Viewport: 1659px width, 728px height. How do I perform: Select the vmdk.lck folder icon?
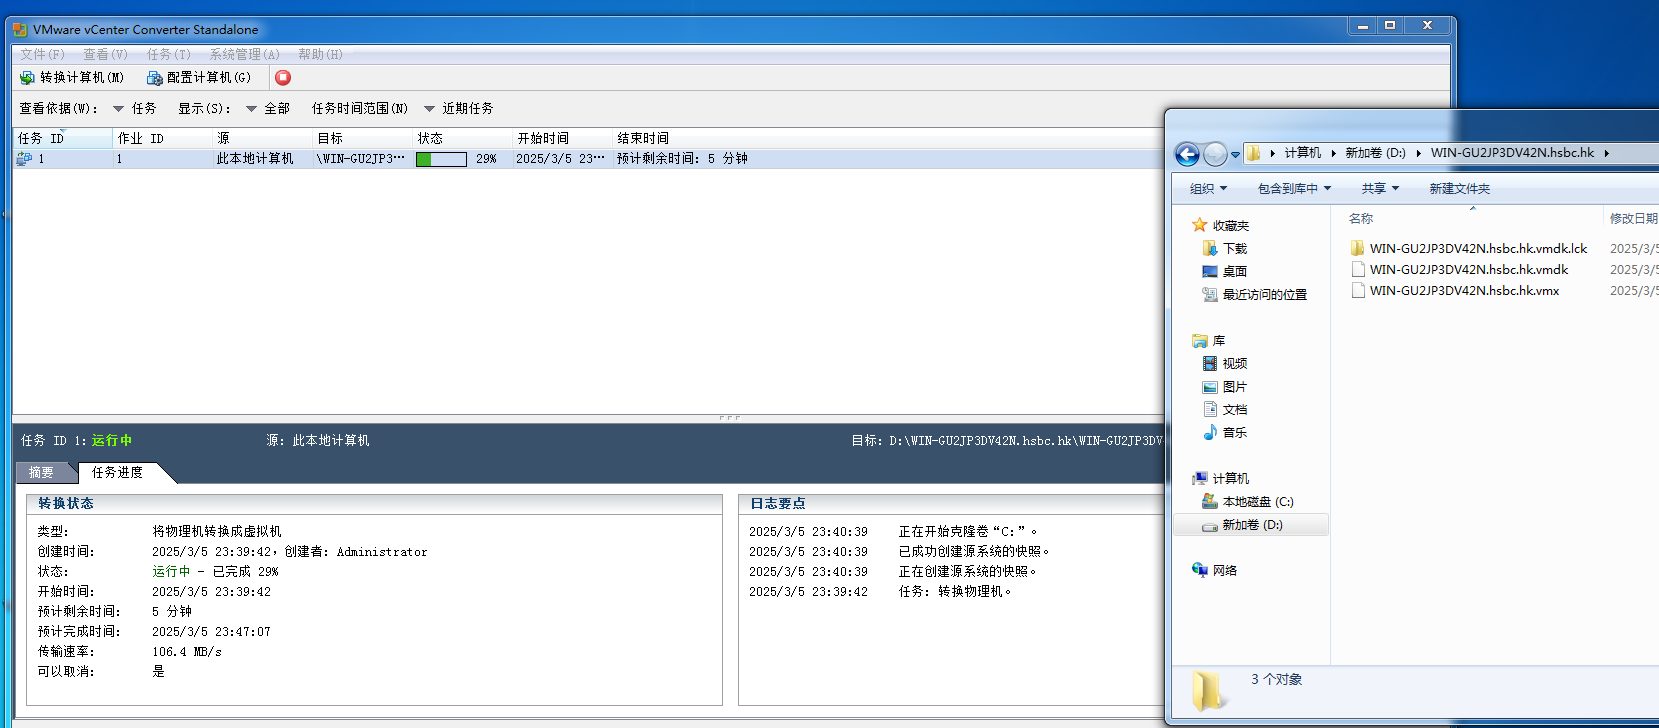[1357, 248]
